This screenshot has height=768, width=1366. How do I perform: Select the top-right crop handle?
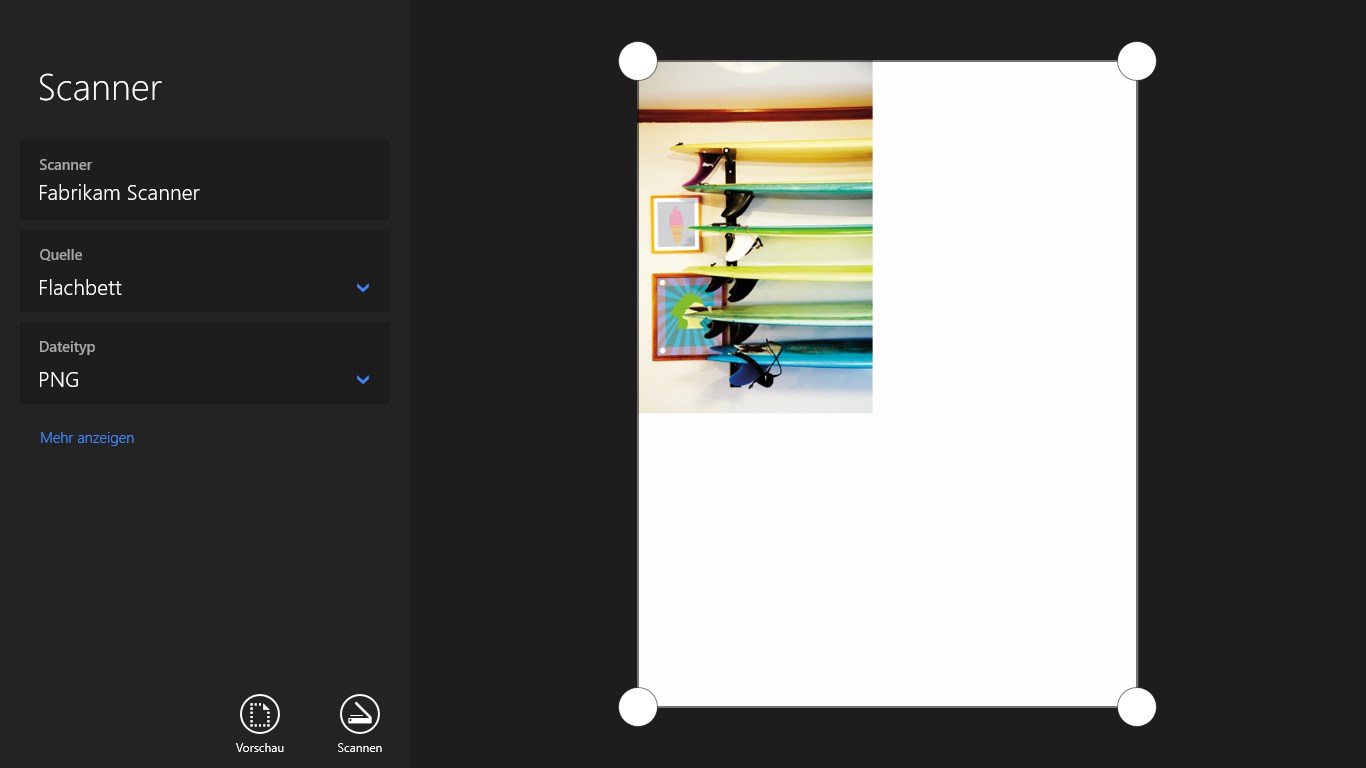click(x=1136, y=61)
